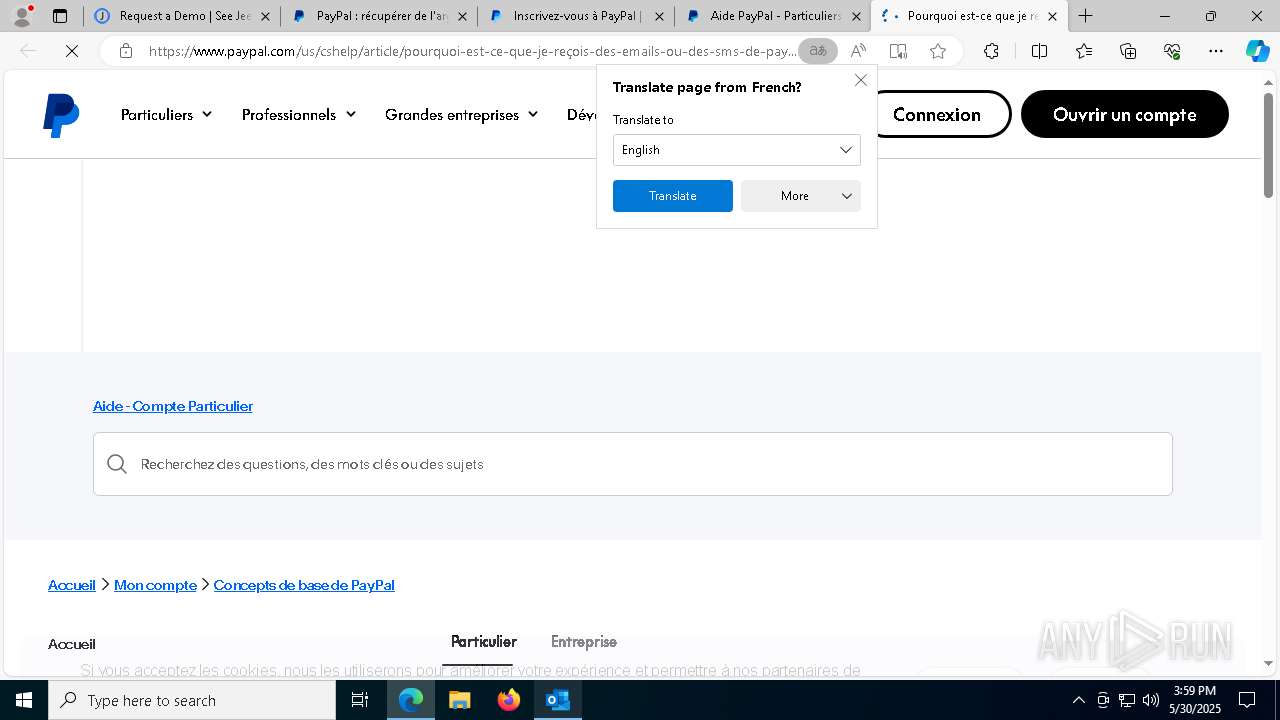Close the Aide PayPal tab
This screenshot has width=1280, height=720.
(x=855, y=16)
